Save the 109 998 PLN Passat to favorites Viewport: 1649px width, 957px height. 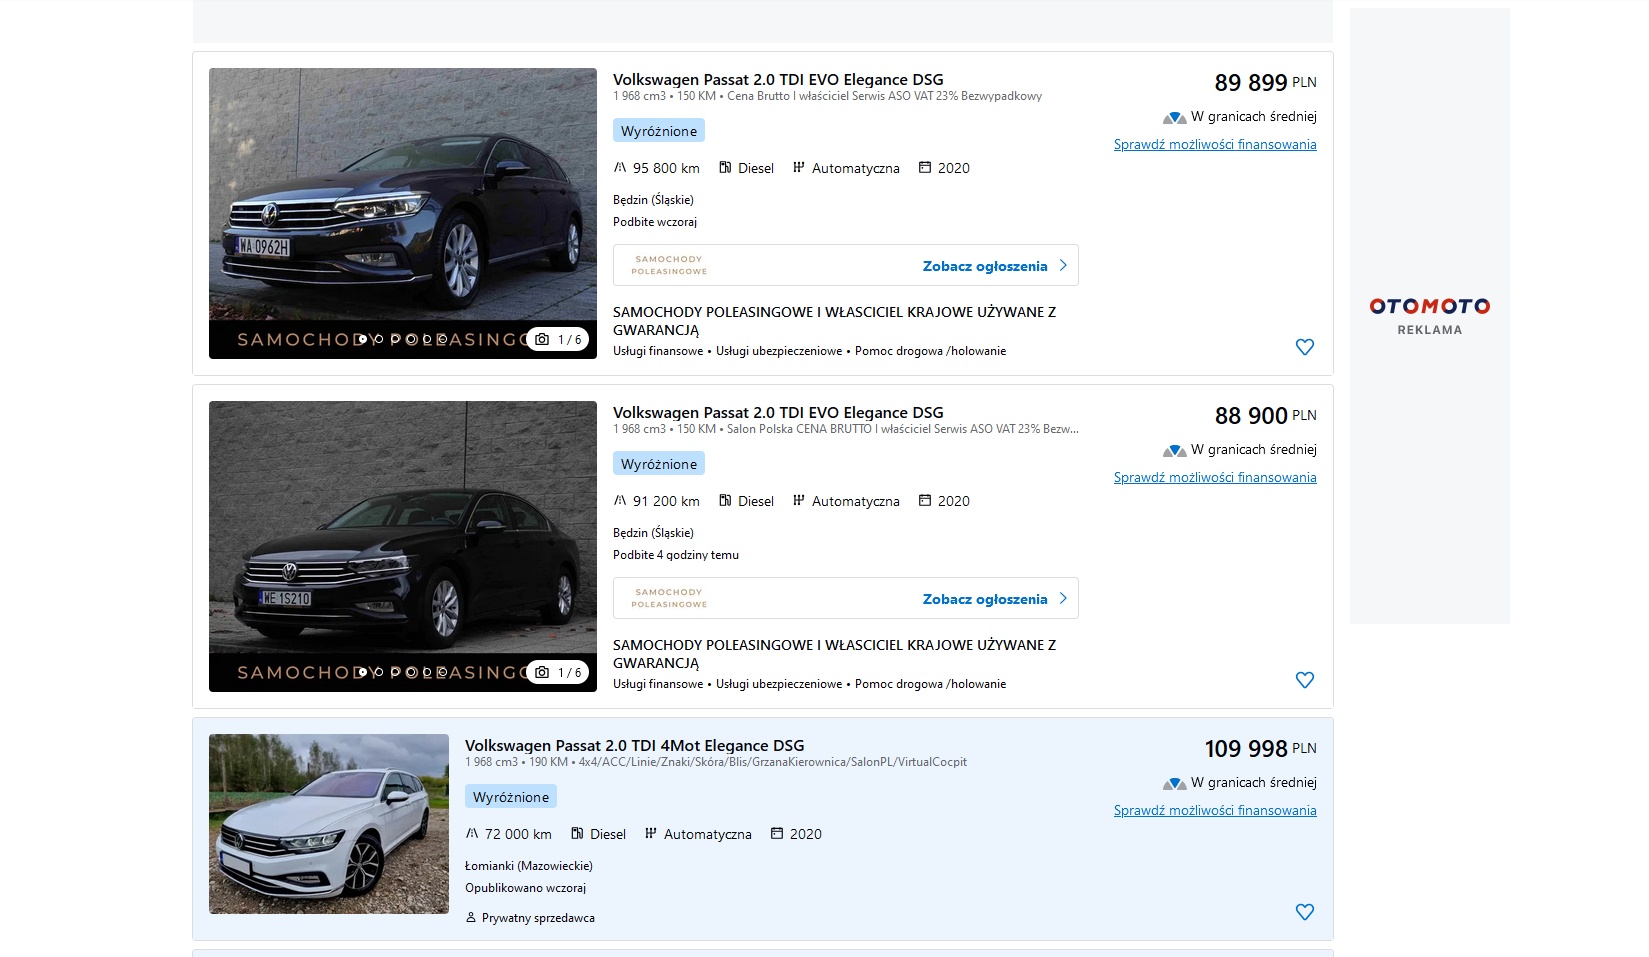[x=1304, y=912]
